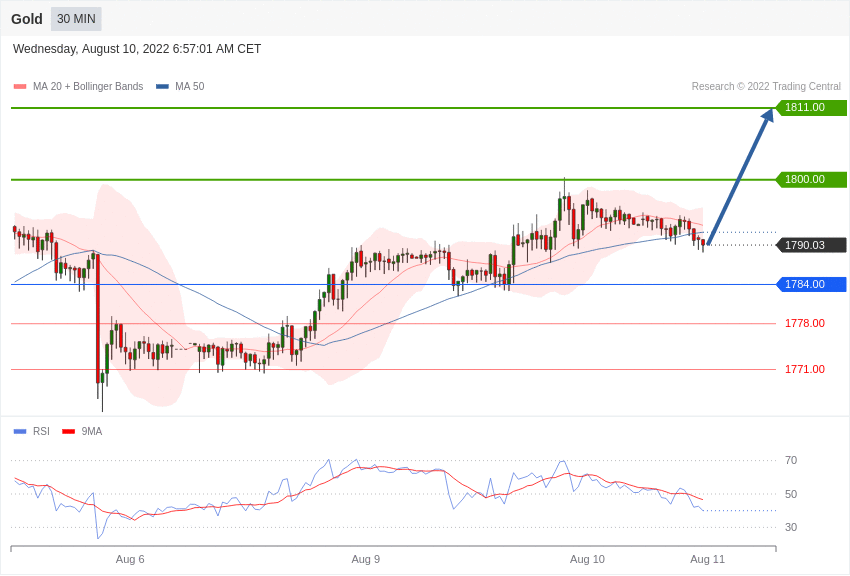Viewport: 850px width, 576px height.
Task: Click the red 1778.00 support value
Action: pyautogui.click(x=804, y=323)
